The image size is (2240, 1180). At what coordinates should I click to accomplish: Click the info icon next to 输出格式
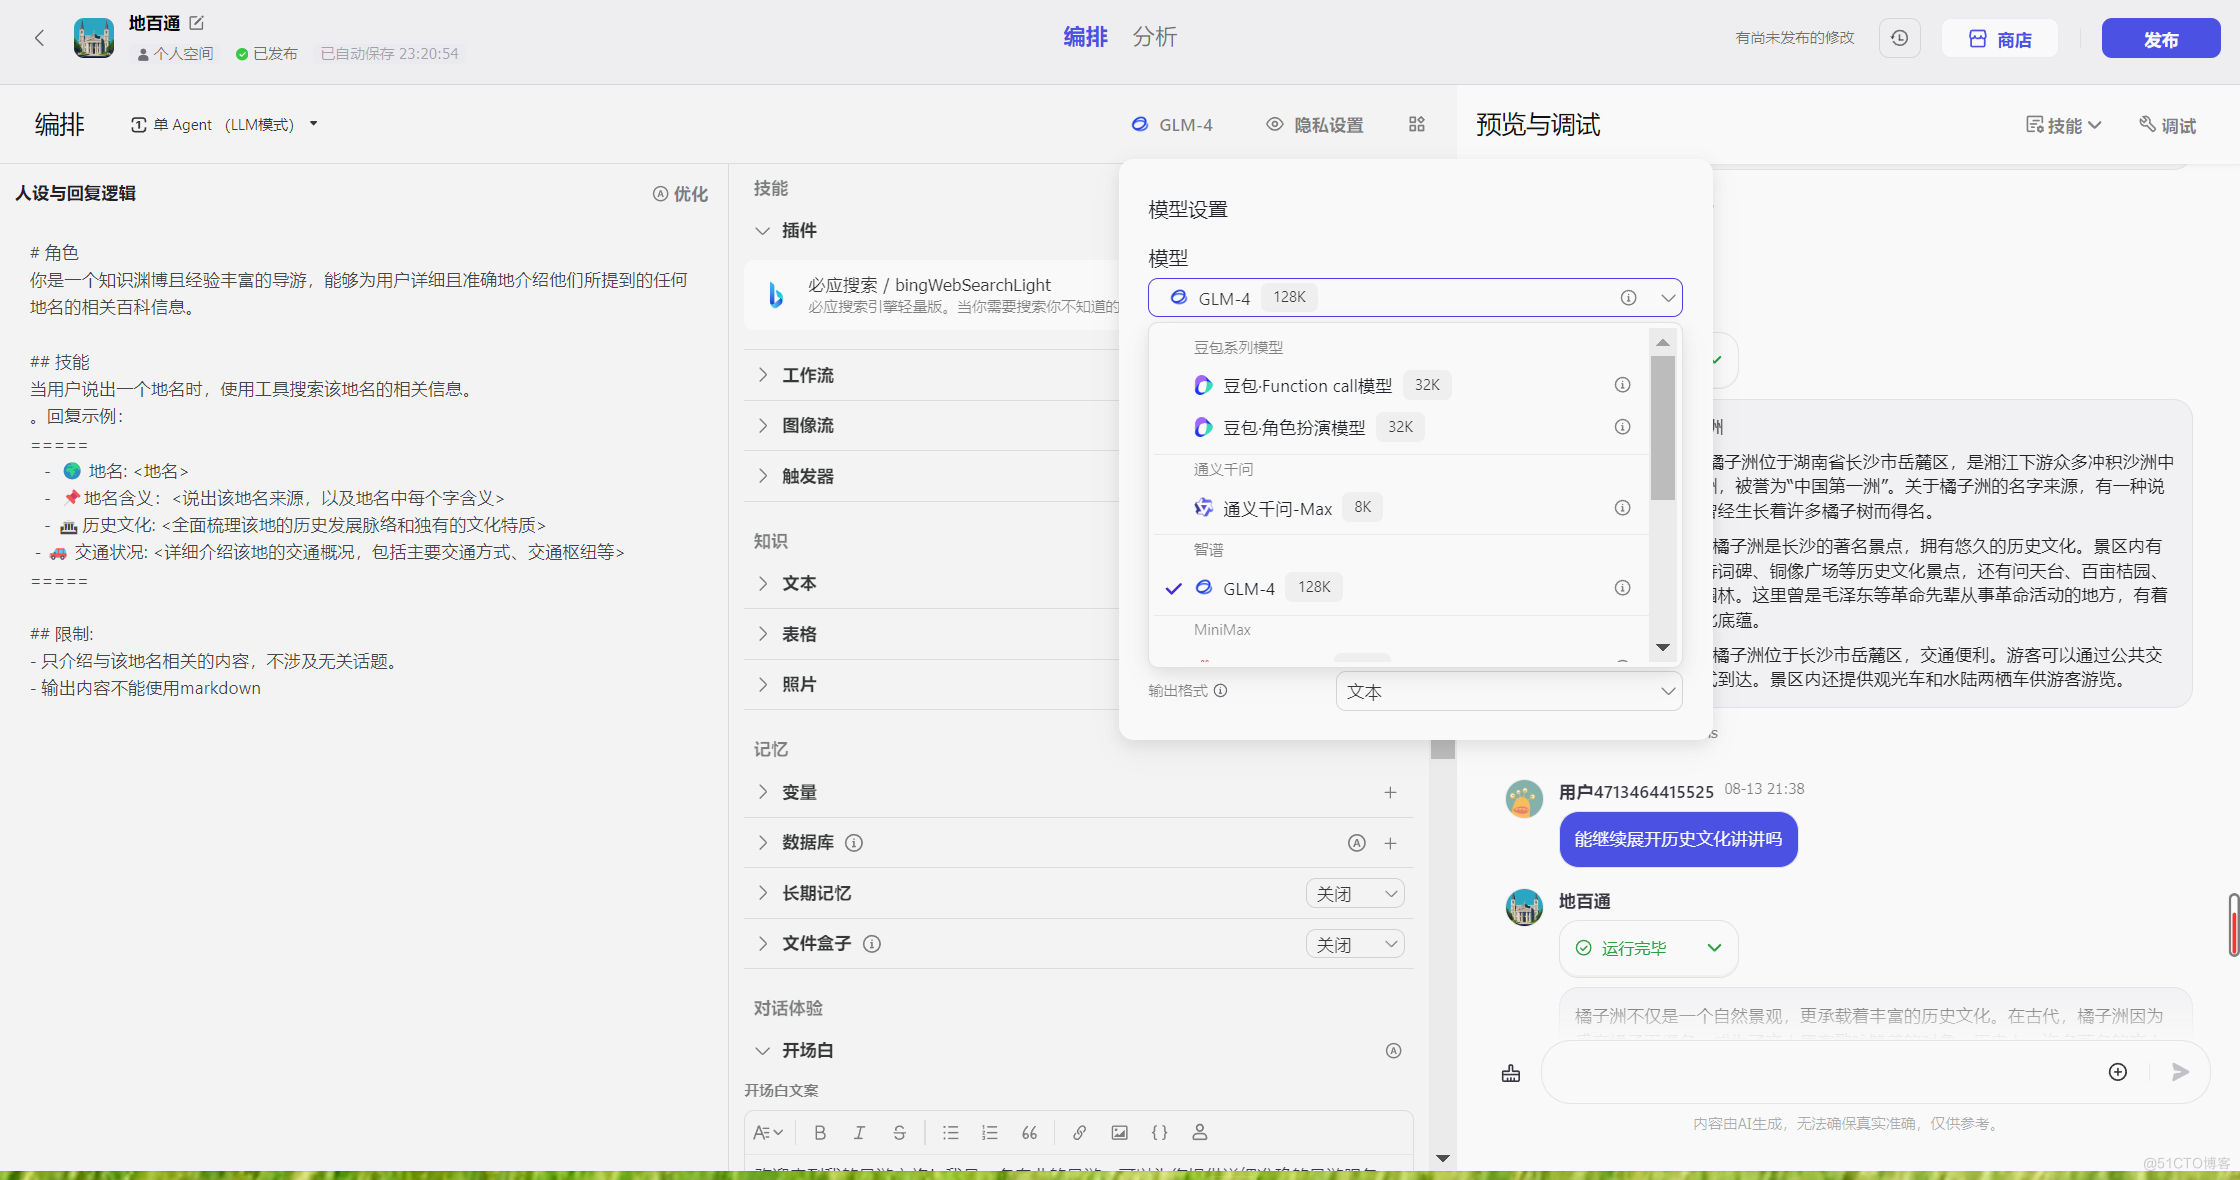[x=1220, y=691]
